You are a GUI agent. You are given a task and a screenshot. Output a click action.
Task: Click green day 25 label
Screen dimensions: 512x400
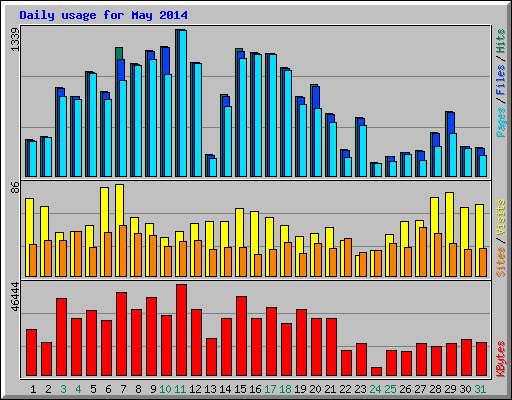390,389
